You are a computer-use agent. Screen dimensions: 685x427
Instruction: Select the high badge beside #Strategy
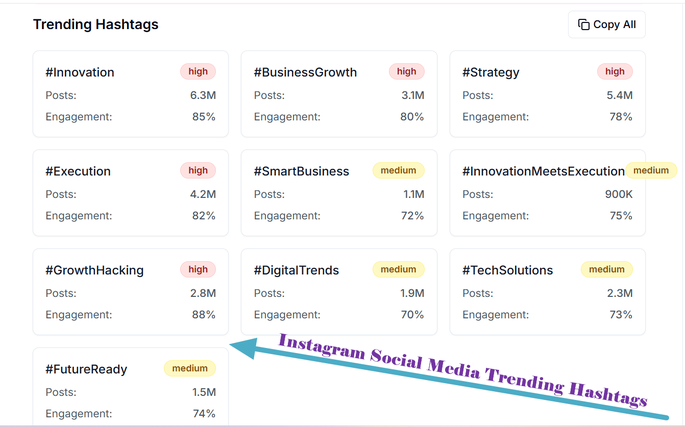click(x=615, y=72)
